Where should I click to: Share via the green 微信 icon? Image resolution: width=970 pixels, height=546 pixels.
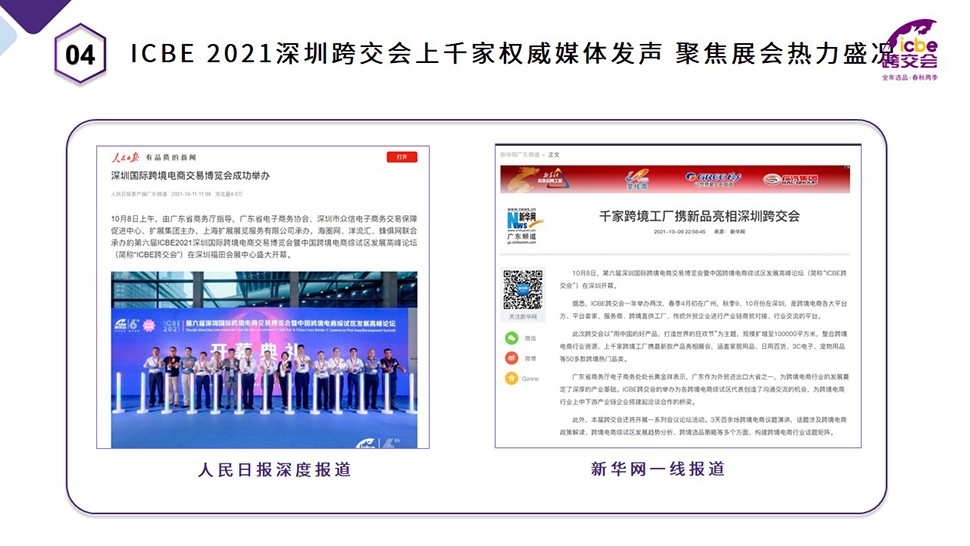point(512,338)
